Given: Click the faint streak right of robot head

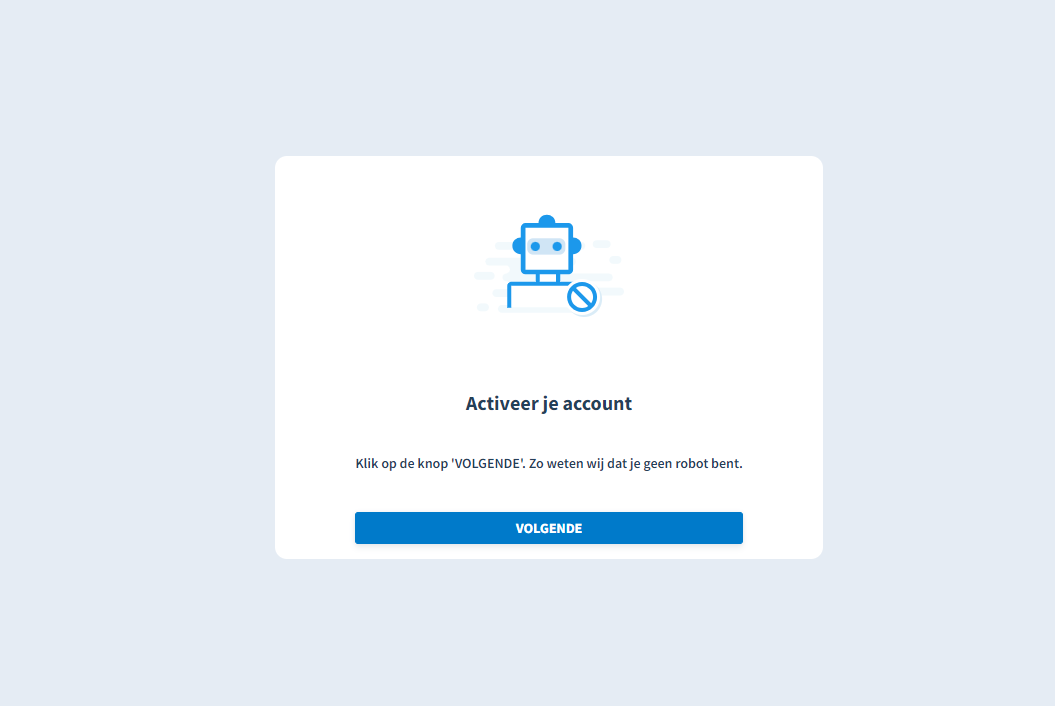Looking at the screenshot, I should (x=602, y=244).
